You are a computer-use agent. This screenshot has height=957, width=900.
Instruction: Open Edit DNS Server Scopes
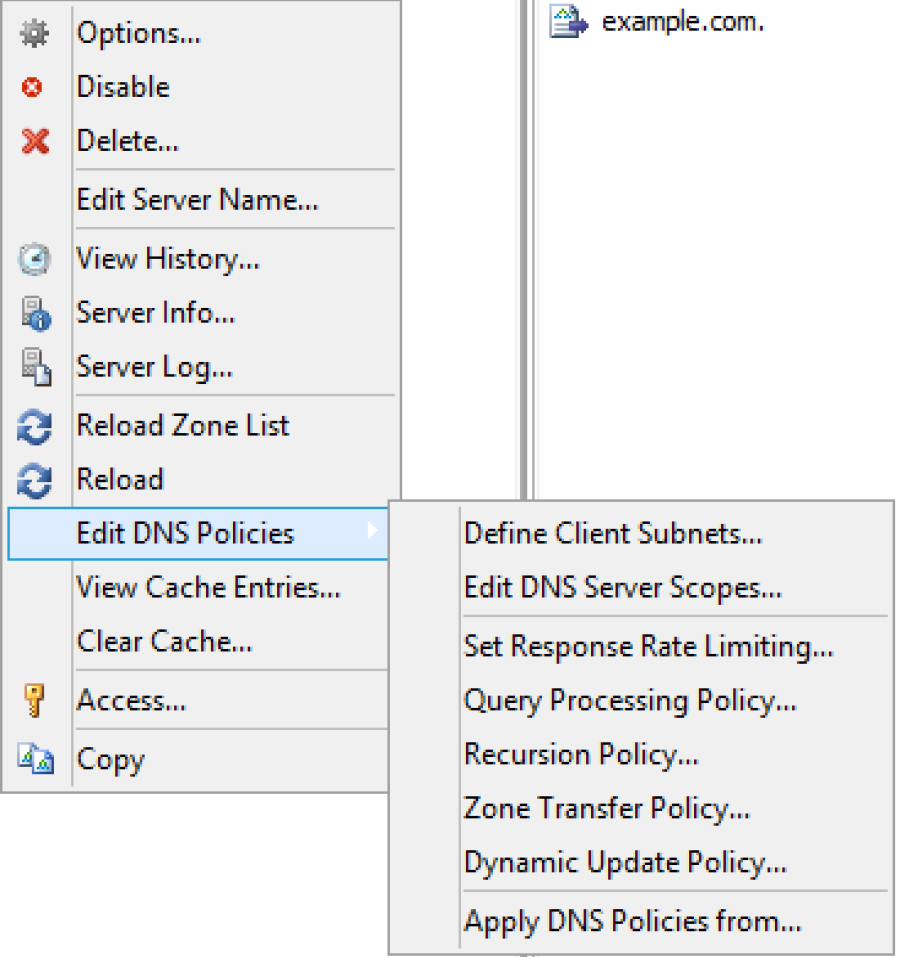(622, 588)
